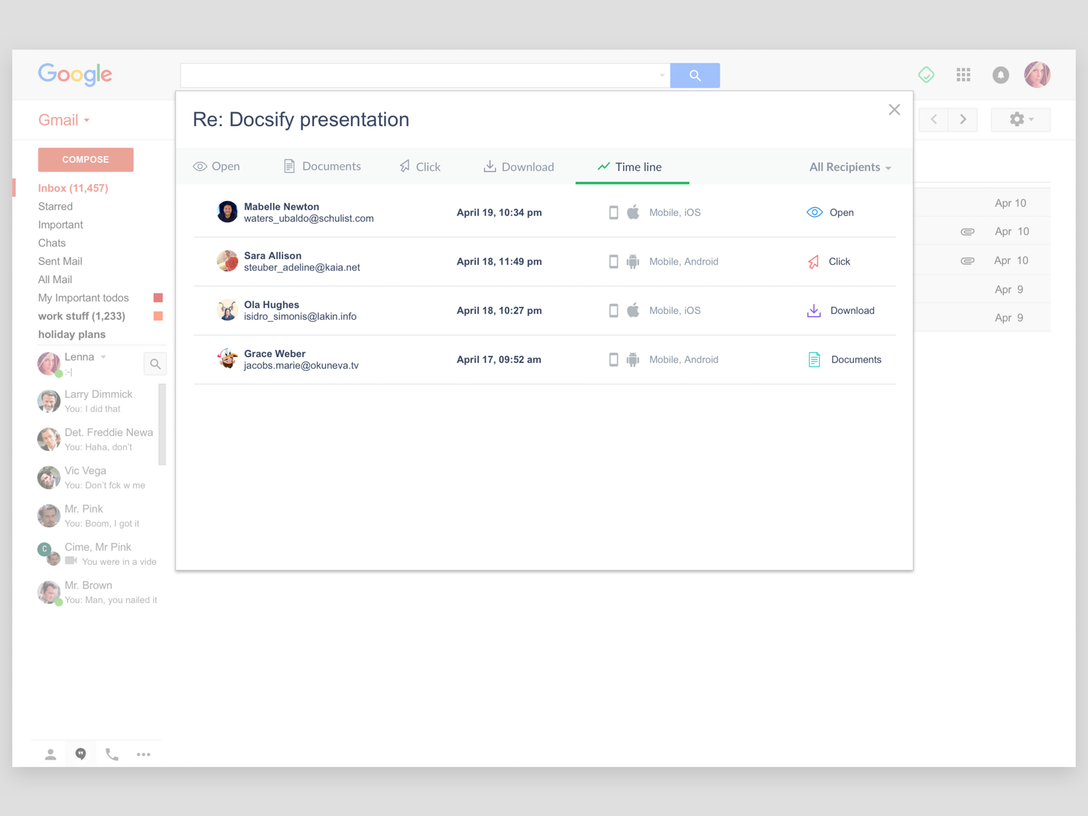Click the color square beside My Important todos

click(158, 298)
